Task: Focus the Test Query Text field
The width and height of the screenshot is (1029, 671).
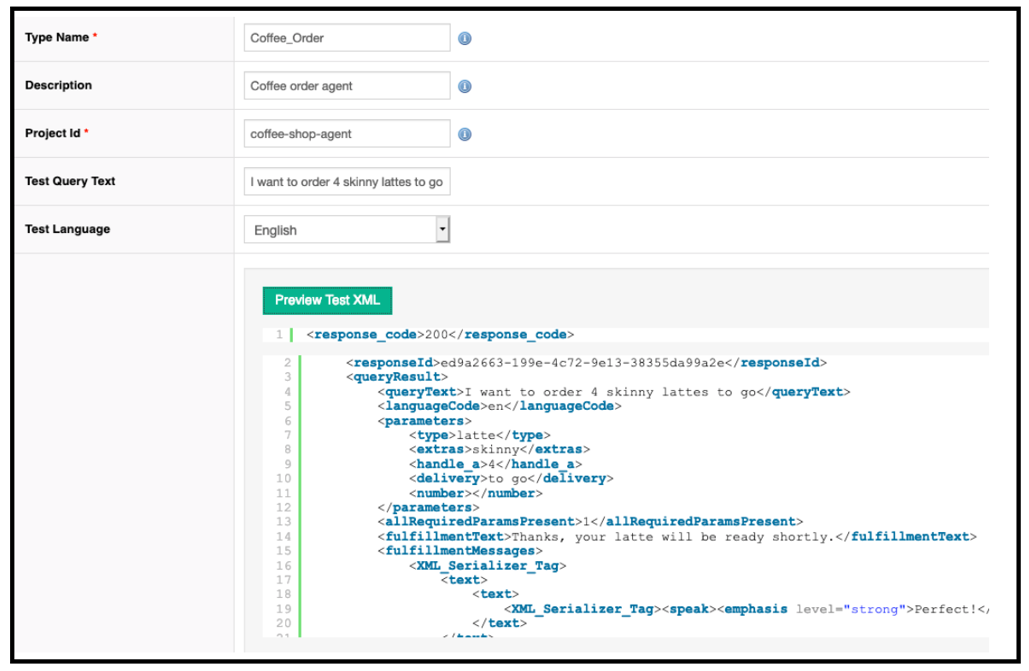Action: (346, 182)
